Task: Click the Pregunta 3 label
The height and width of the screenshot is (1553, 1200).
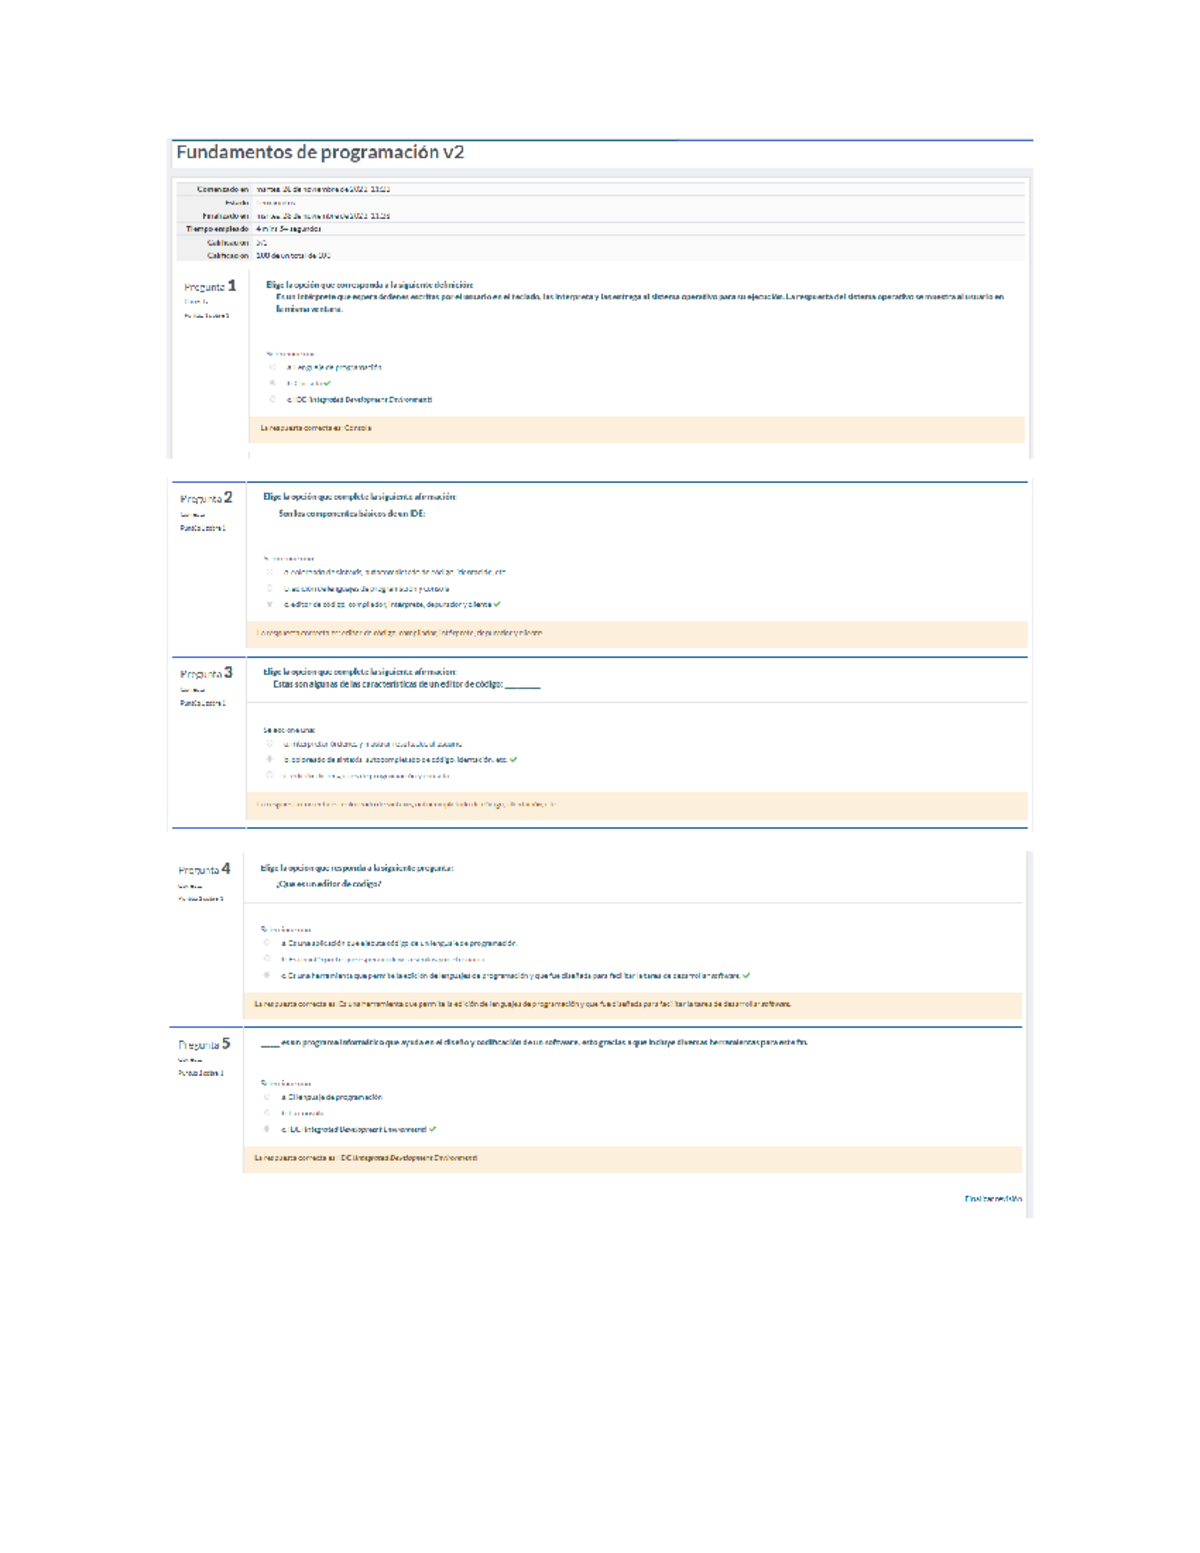Action: (205, 673)
